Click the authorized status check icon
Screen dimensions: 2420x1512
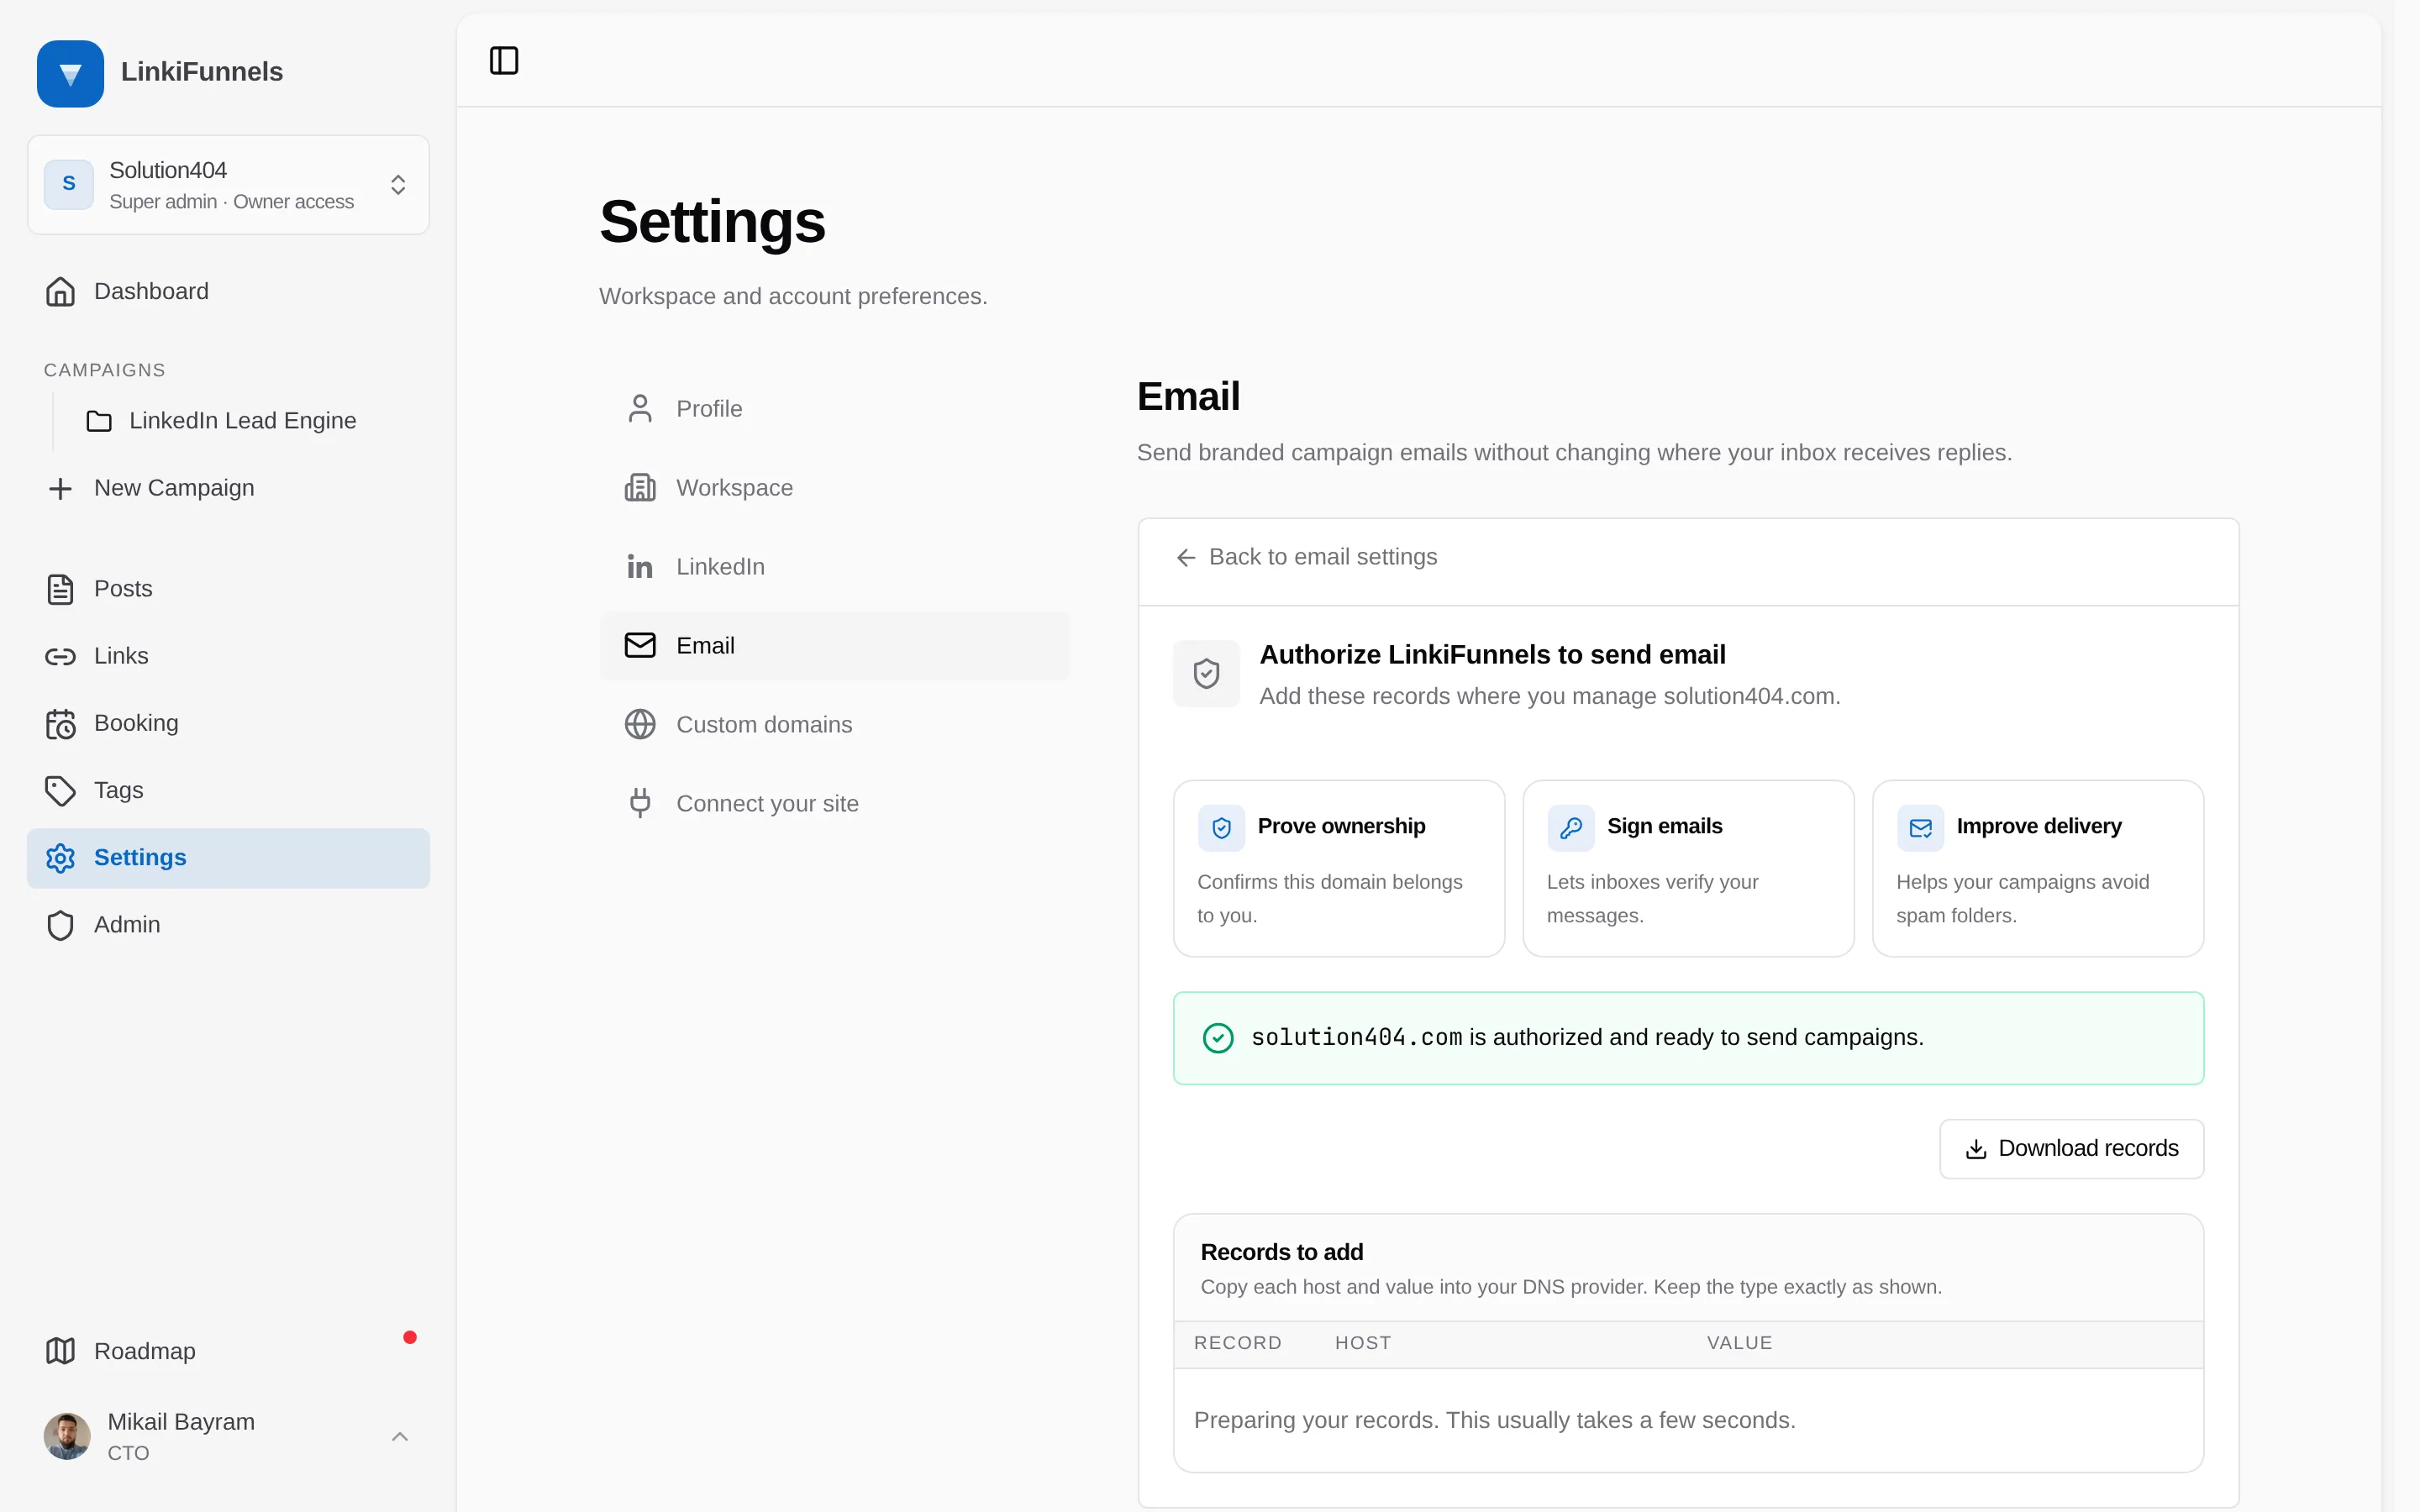tap(1218, 1038)
